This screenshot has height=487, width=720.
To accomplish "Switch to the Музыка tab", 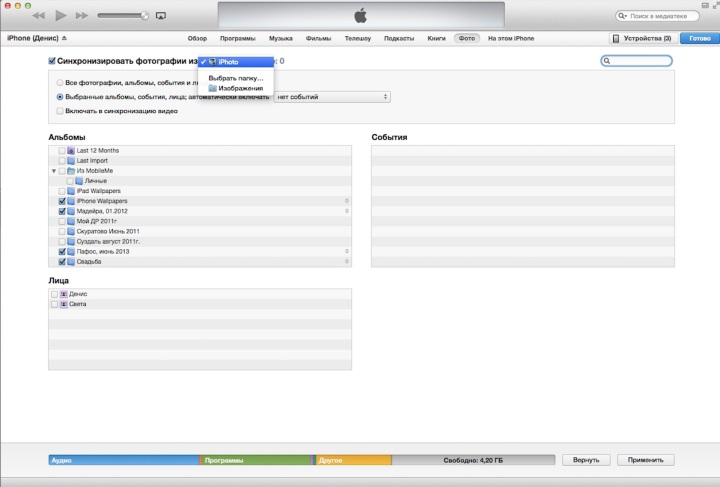I will (281, 38).
